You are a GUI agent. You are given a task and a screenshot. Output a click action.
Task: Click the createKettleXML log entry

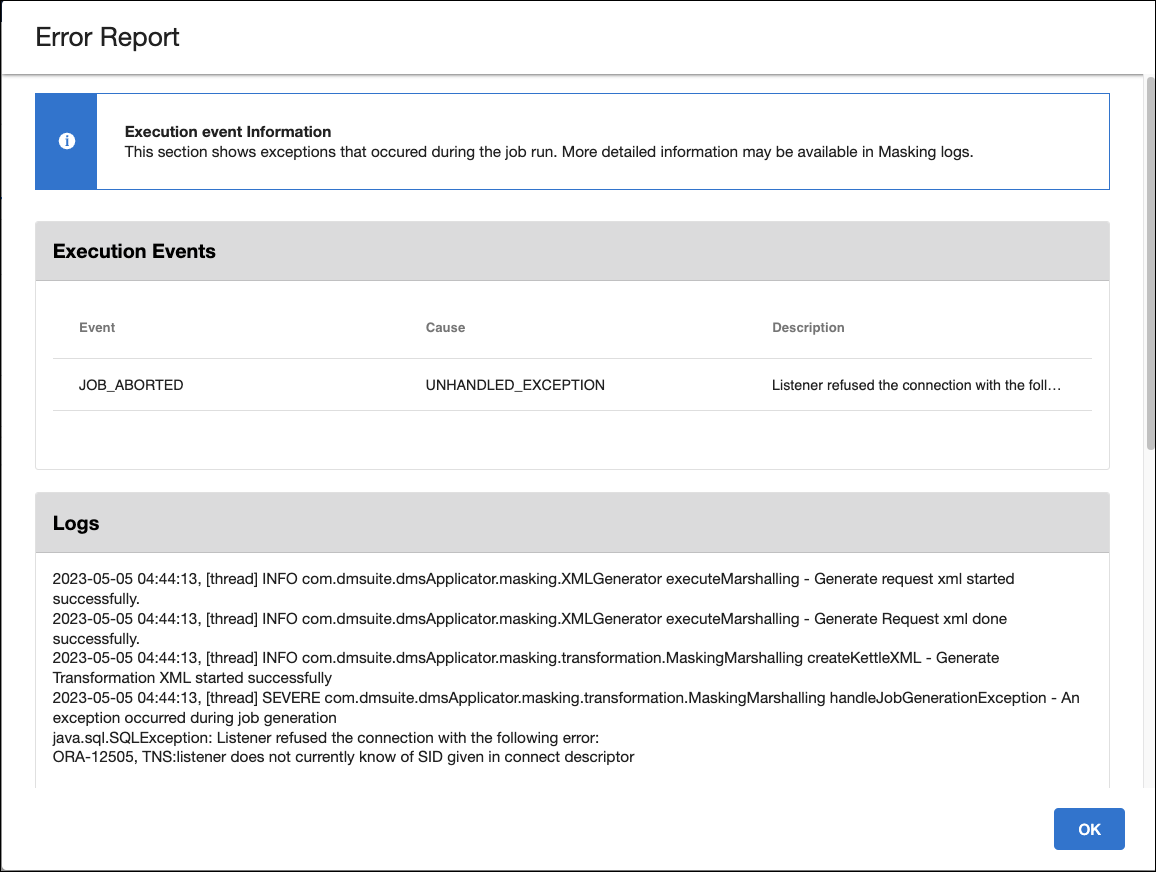pos(525,658)
